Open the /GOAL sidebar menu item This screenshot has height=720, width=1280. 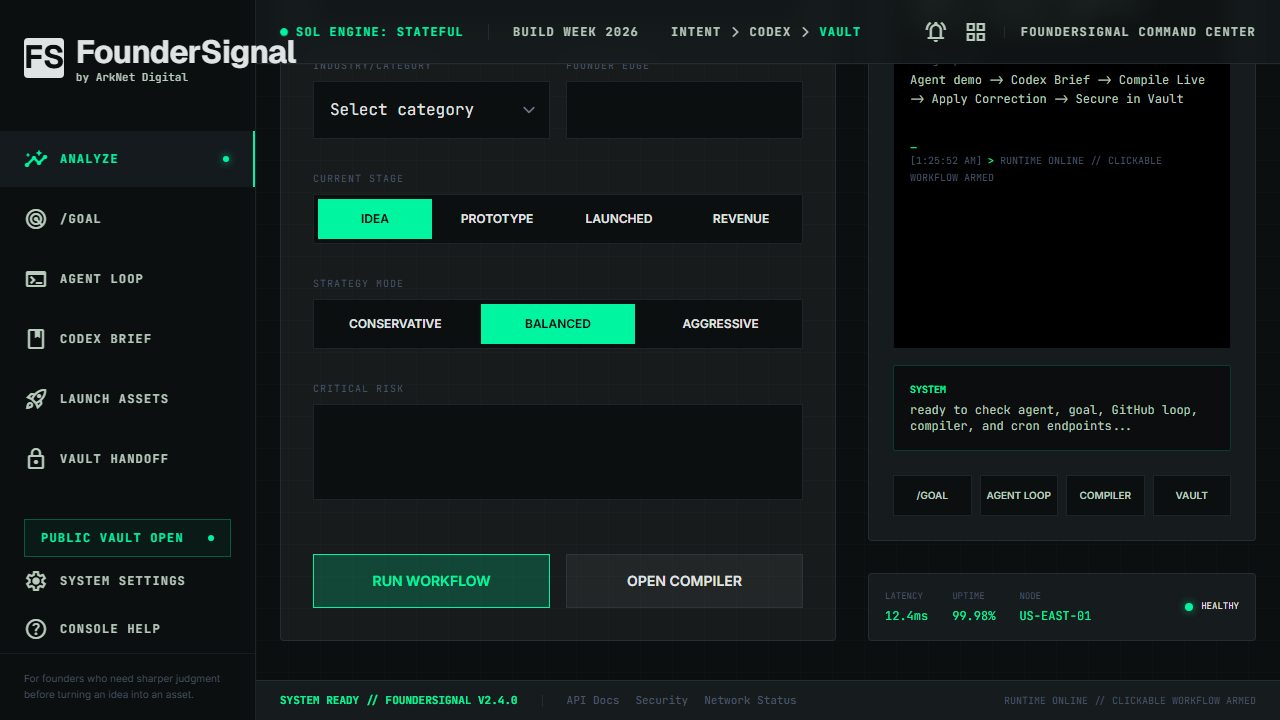tap(127, 219)
